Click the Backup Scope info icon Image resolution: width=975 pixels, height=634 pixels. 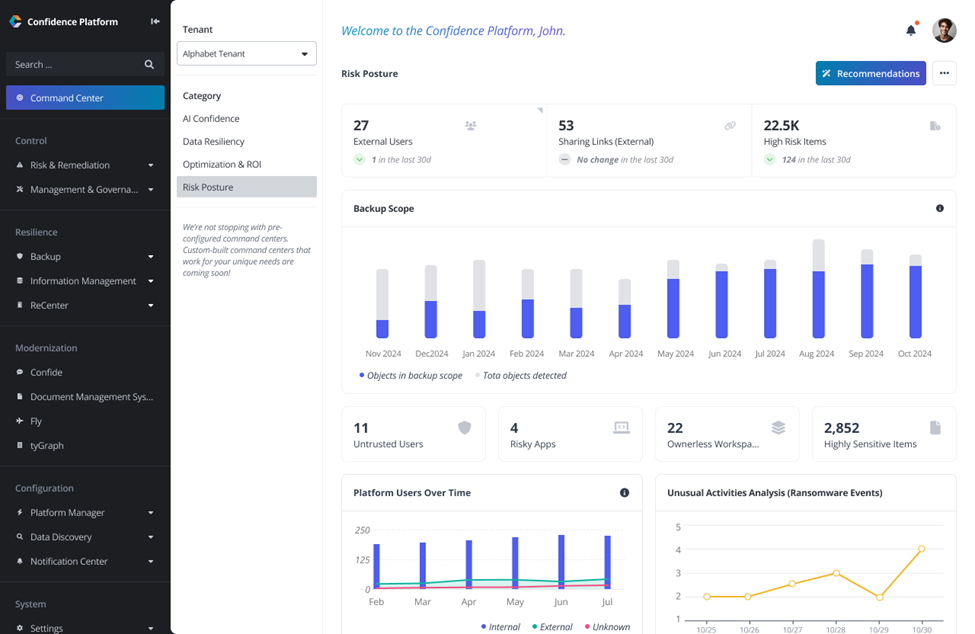[940, 208]
